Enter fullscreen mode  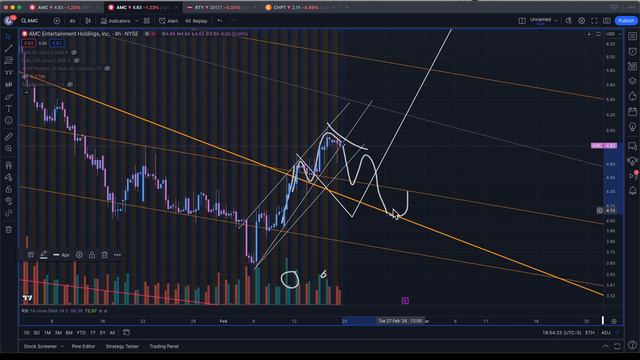click(594, 21)
